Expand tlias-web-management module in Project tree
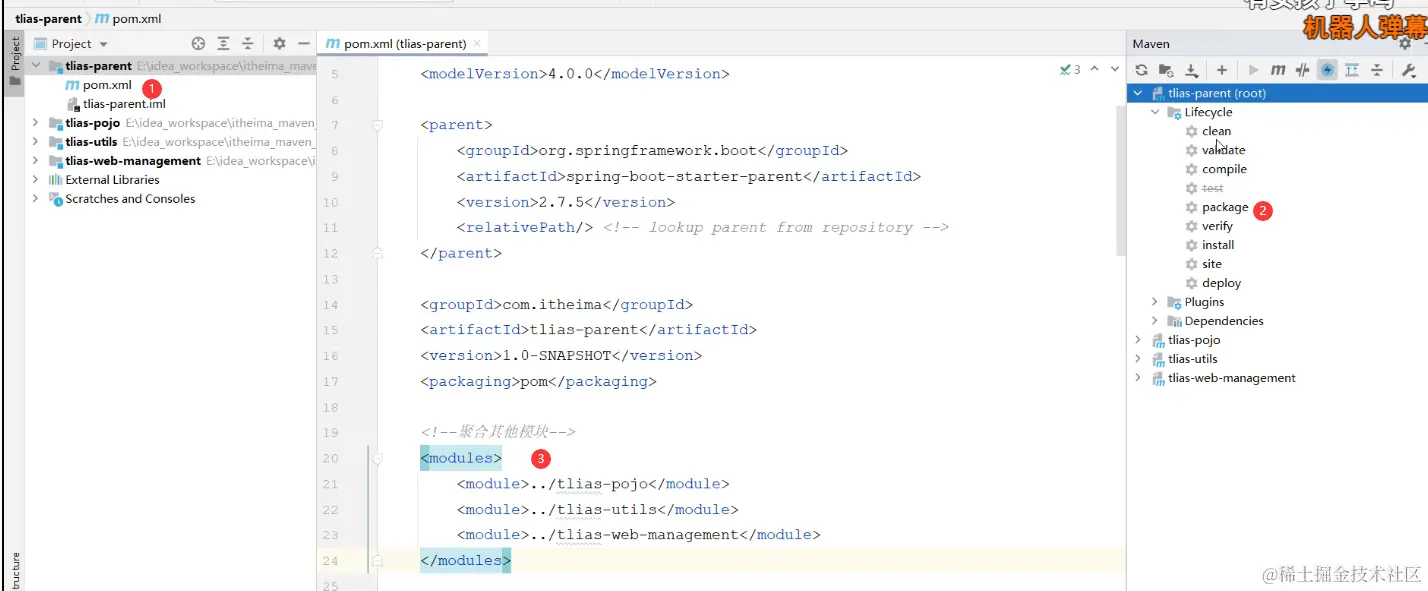1428x591 pixels. (36, 161)
